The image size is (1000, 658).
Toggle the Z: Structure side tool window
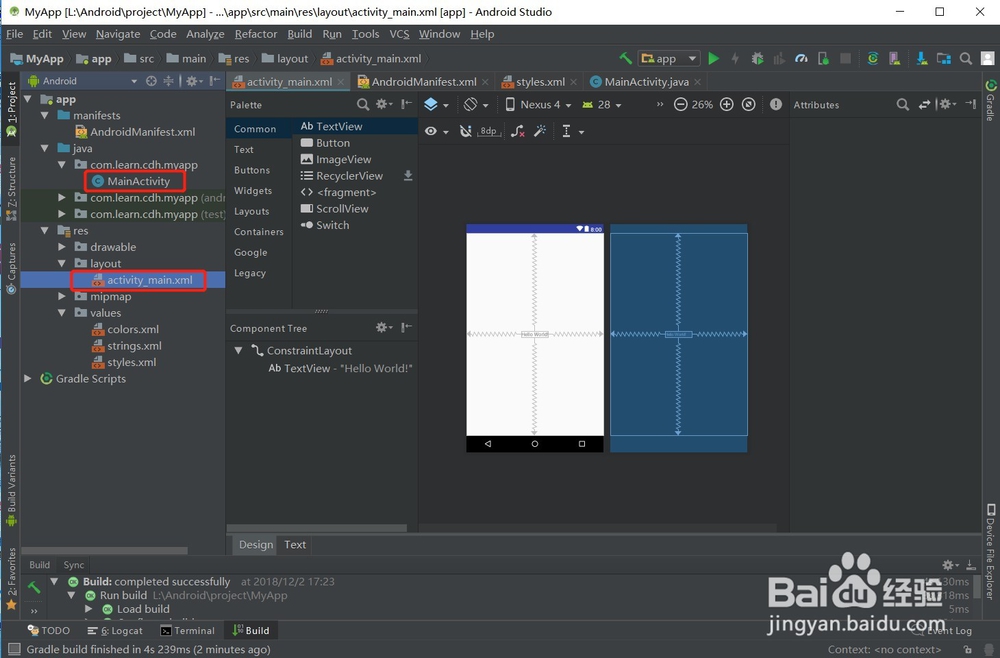coord(11,189)
